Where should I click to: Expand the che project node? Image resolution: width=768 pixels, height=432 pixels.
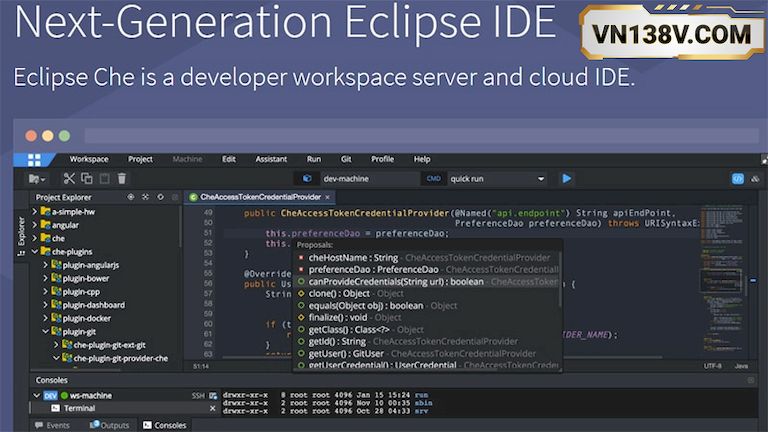34,238
